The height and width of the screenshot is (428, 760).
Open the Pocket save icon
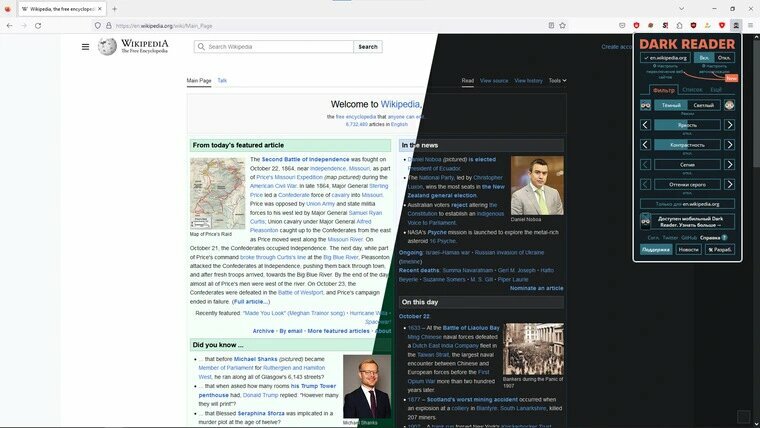[x=622, y=26]
